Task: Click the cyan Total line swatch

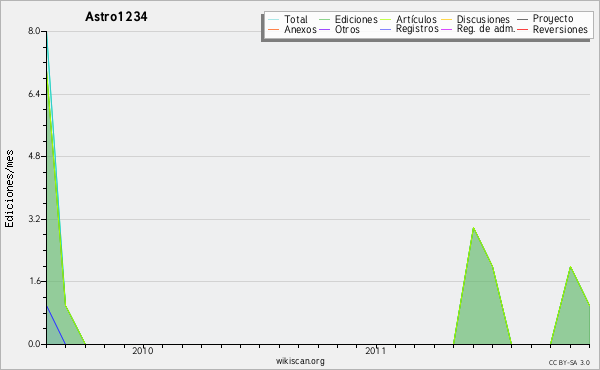Action: pyautogui.click(x=274, y=19)
